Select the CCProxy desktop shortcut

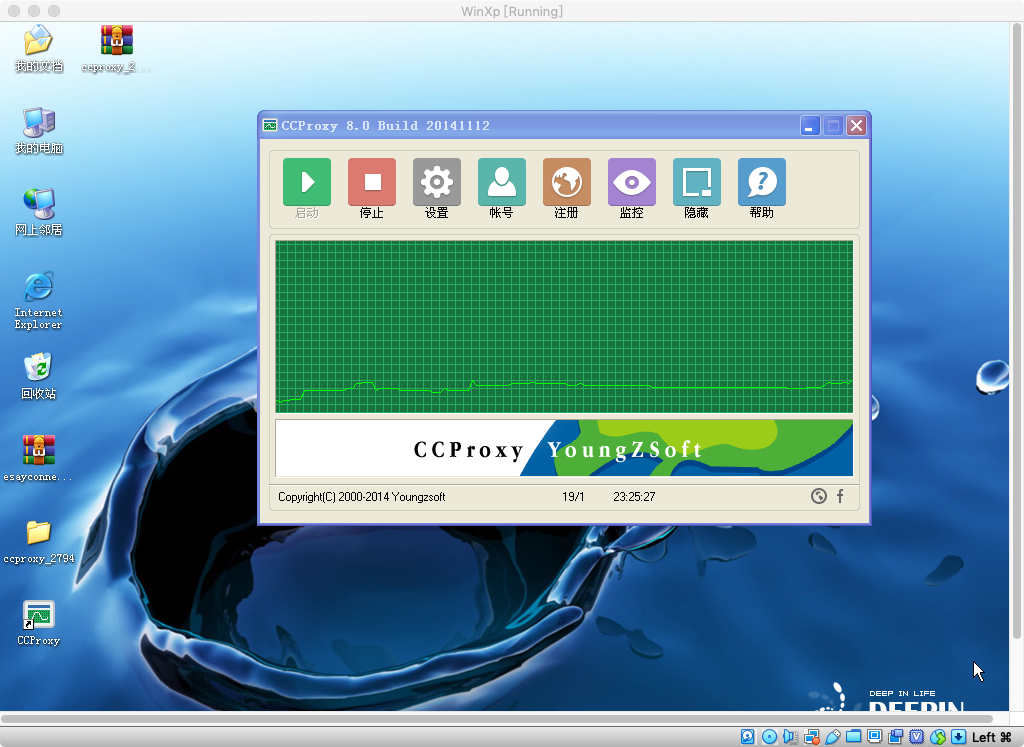38,615
